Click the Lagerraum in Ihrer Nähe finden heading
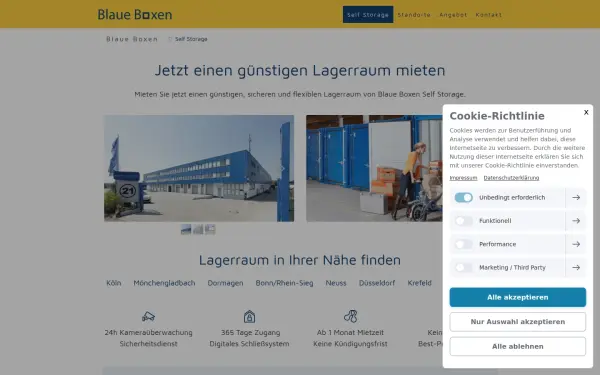The width and height of the screenshot is (600, 375). tap(300, 260)
